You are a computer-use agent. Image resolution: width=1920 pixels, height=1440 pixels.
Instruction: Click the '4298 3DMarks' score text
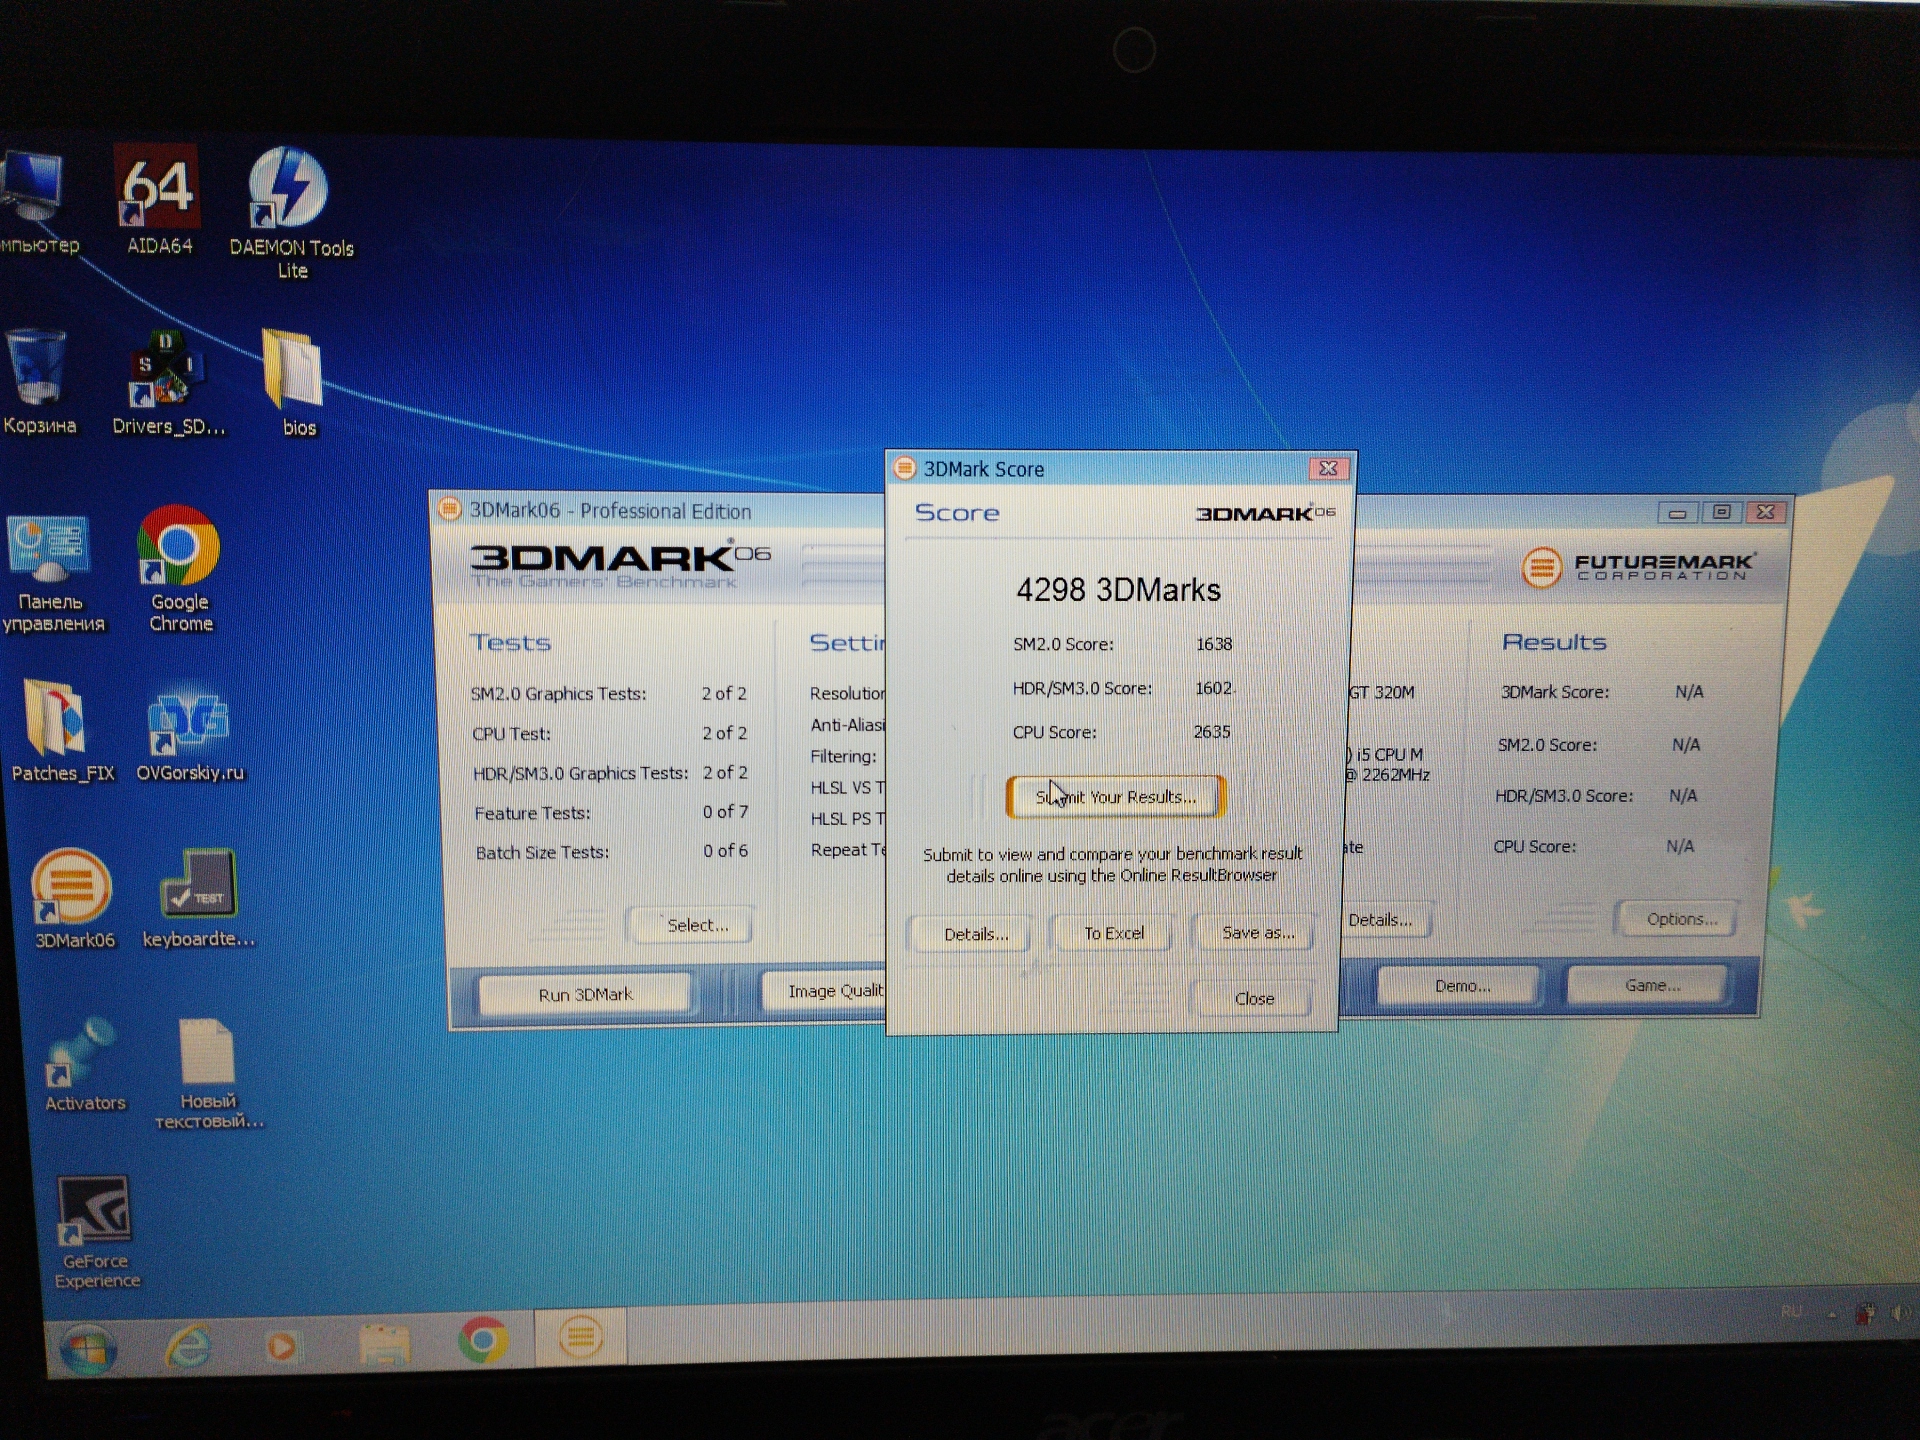(1118, 590)
